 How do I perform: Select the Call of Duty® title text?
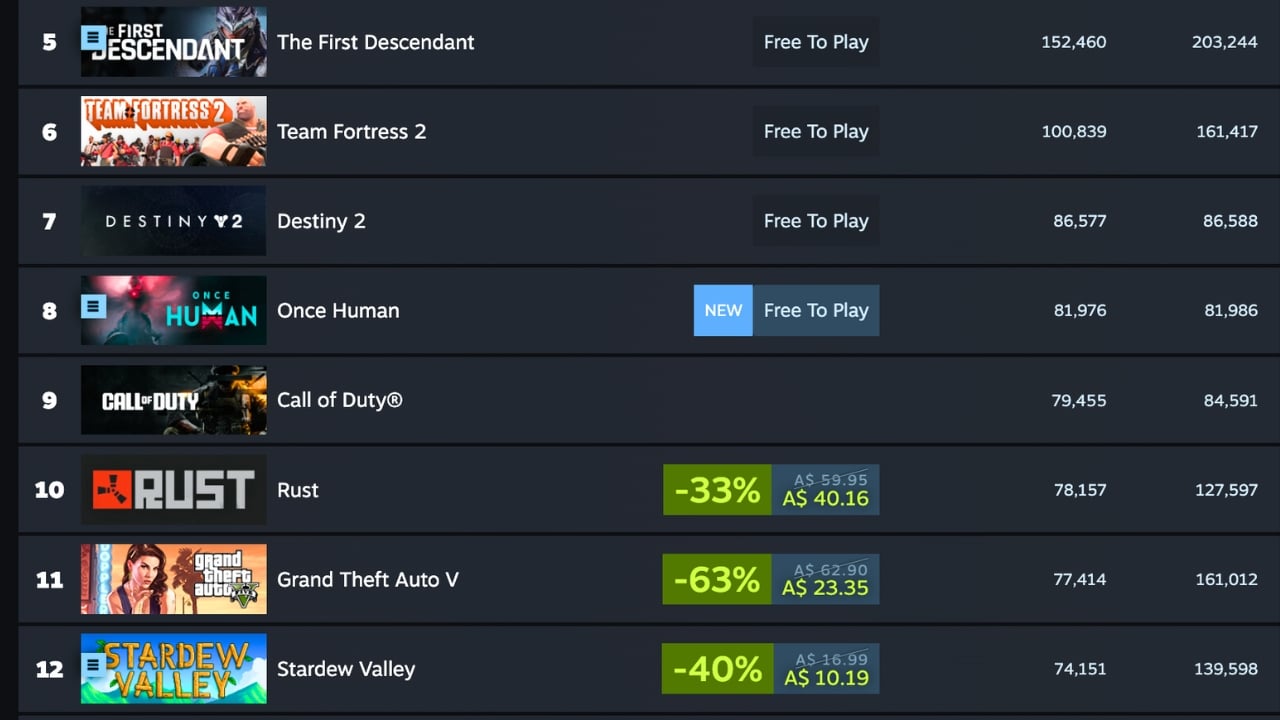340,400
